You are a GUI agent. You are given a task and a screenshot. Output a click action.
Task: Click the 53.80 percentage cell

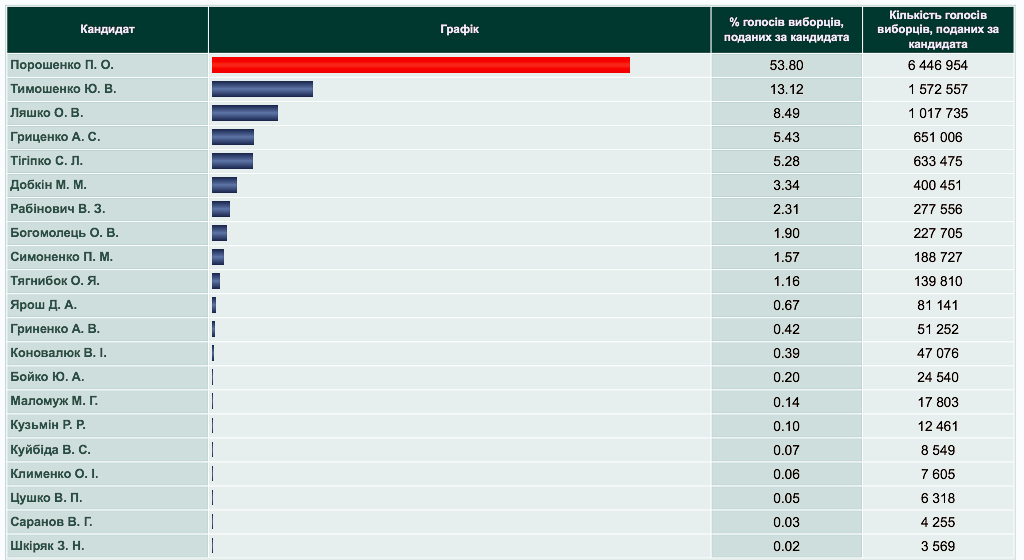click(x=787, y=66)
